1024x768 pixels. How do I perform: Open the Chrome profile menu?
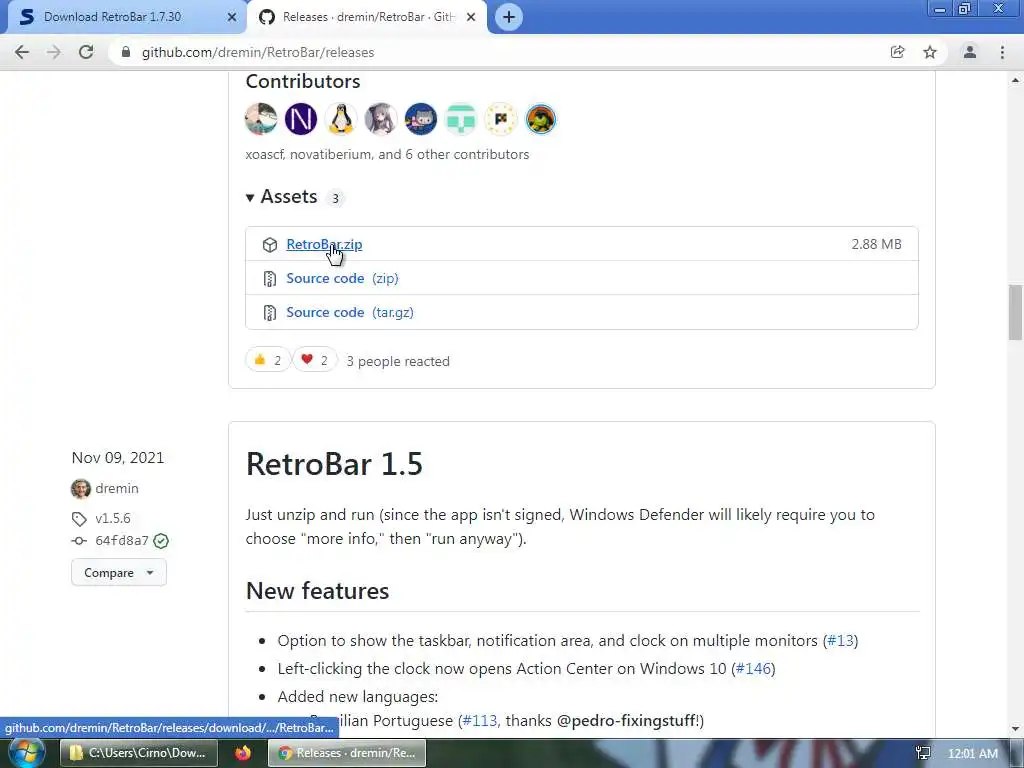[970, 52]
